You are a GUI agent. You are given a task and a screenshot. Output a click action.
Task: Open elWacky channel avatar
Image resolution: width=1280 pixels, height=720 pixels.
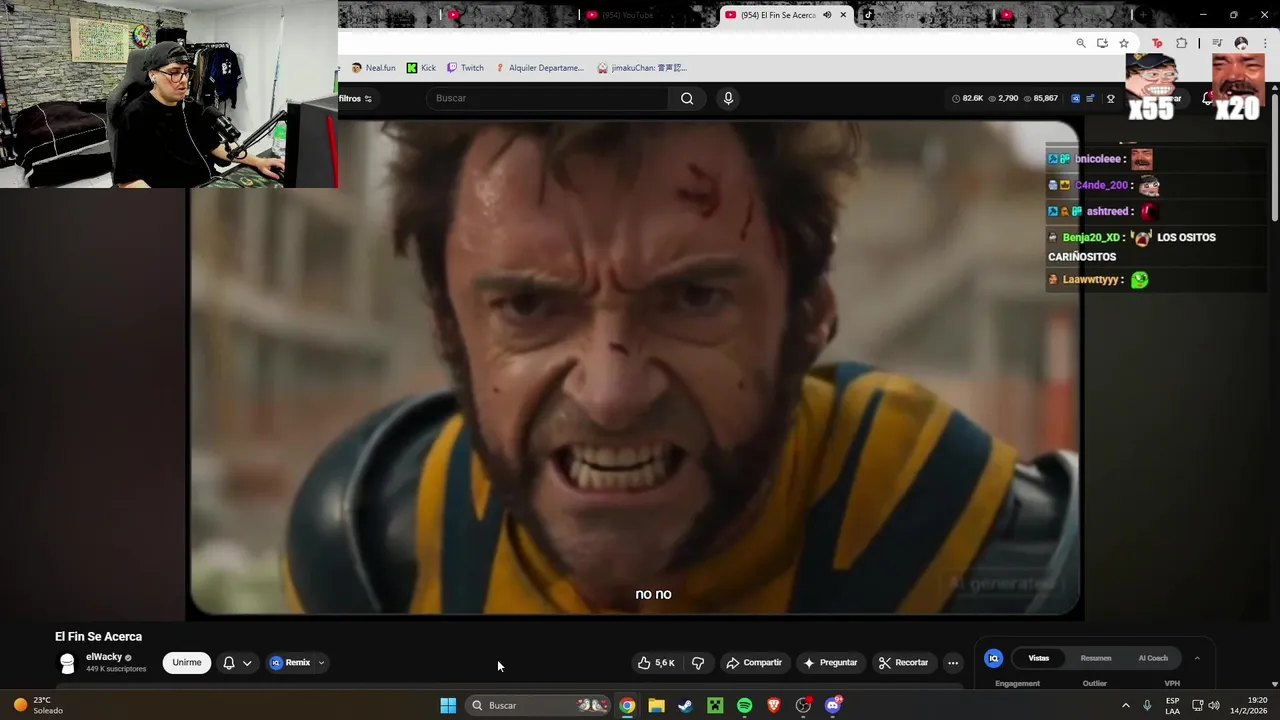click(x=67, y=663)
